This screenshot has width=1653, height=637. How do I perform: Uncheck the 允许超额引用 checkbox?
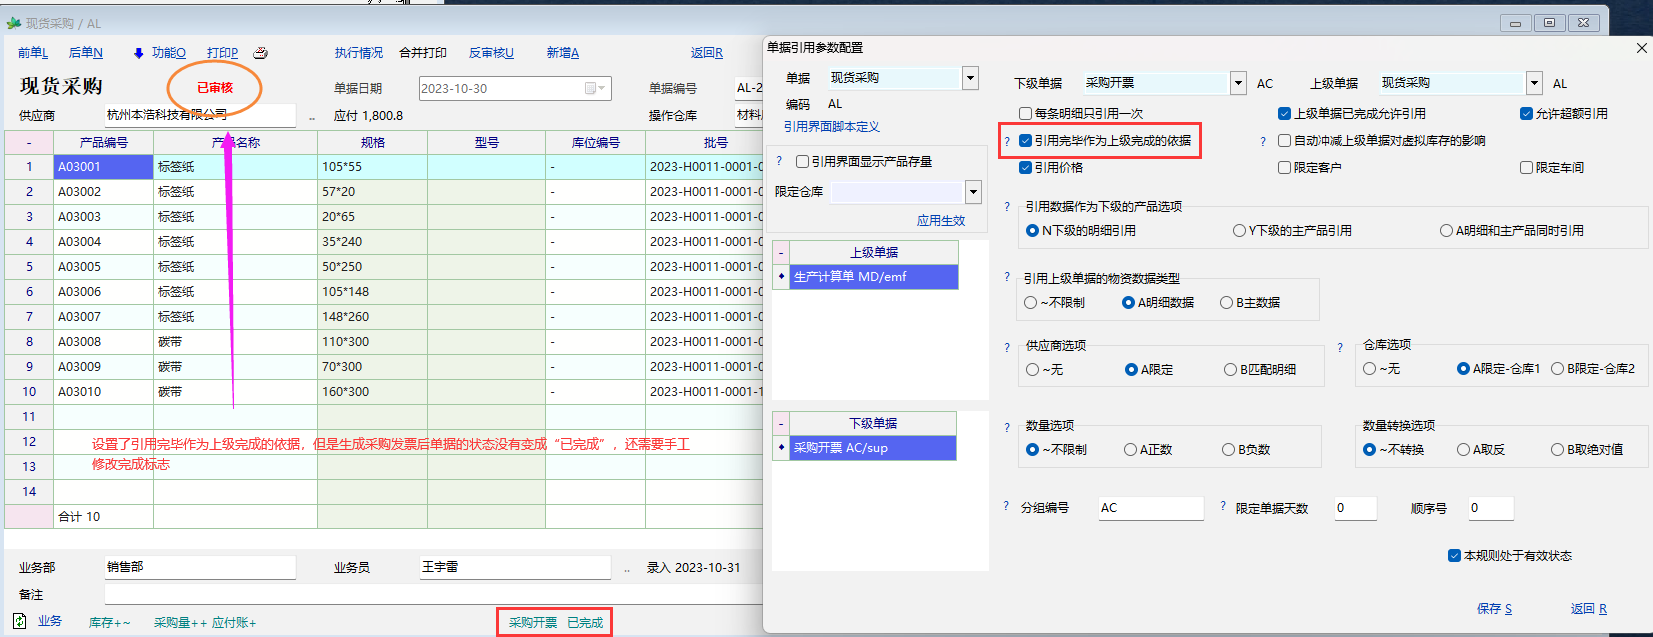click(x=1526, y=114)
